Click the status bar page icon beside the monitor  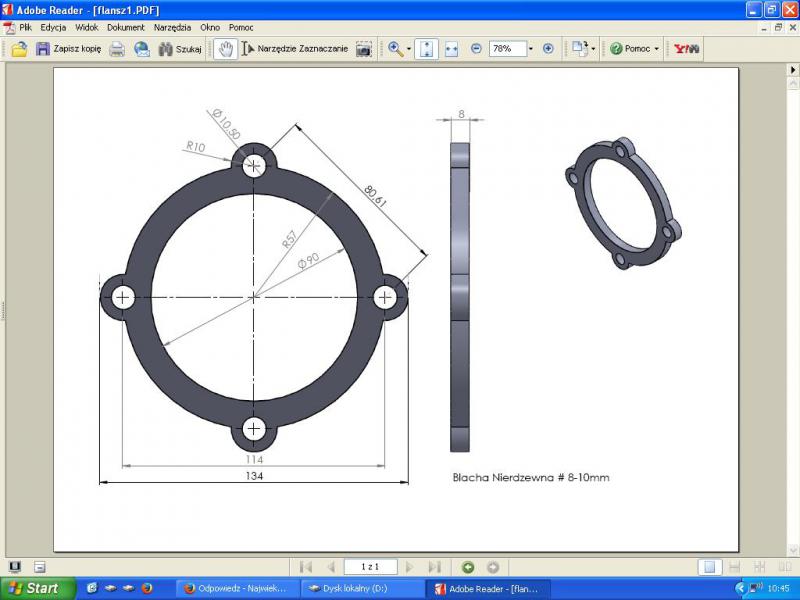40,567
